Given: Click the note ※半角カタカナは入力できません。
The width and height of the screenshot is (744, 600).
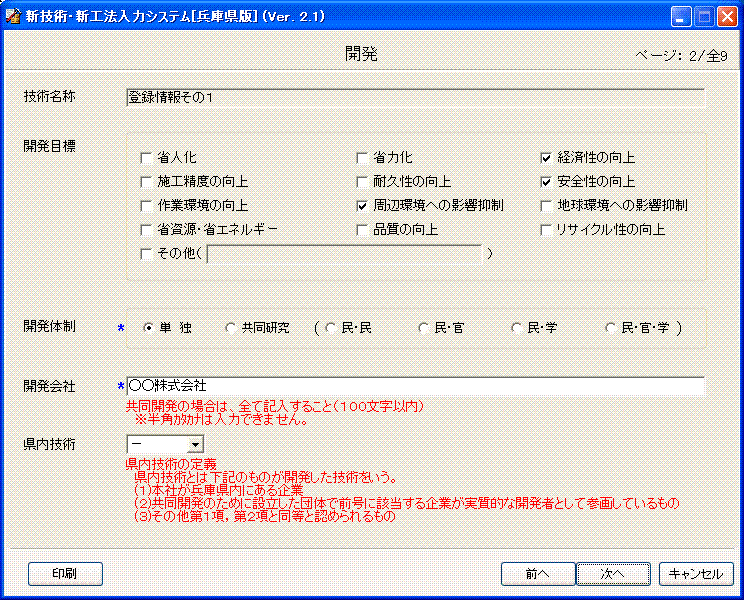Looking at the screenshot, I should [223, 419].
